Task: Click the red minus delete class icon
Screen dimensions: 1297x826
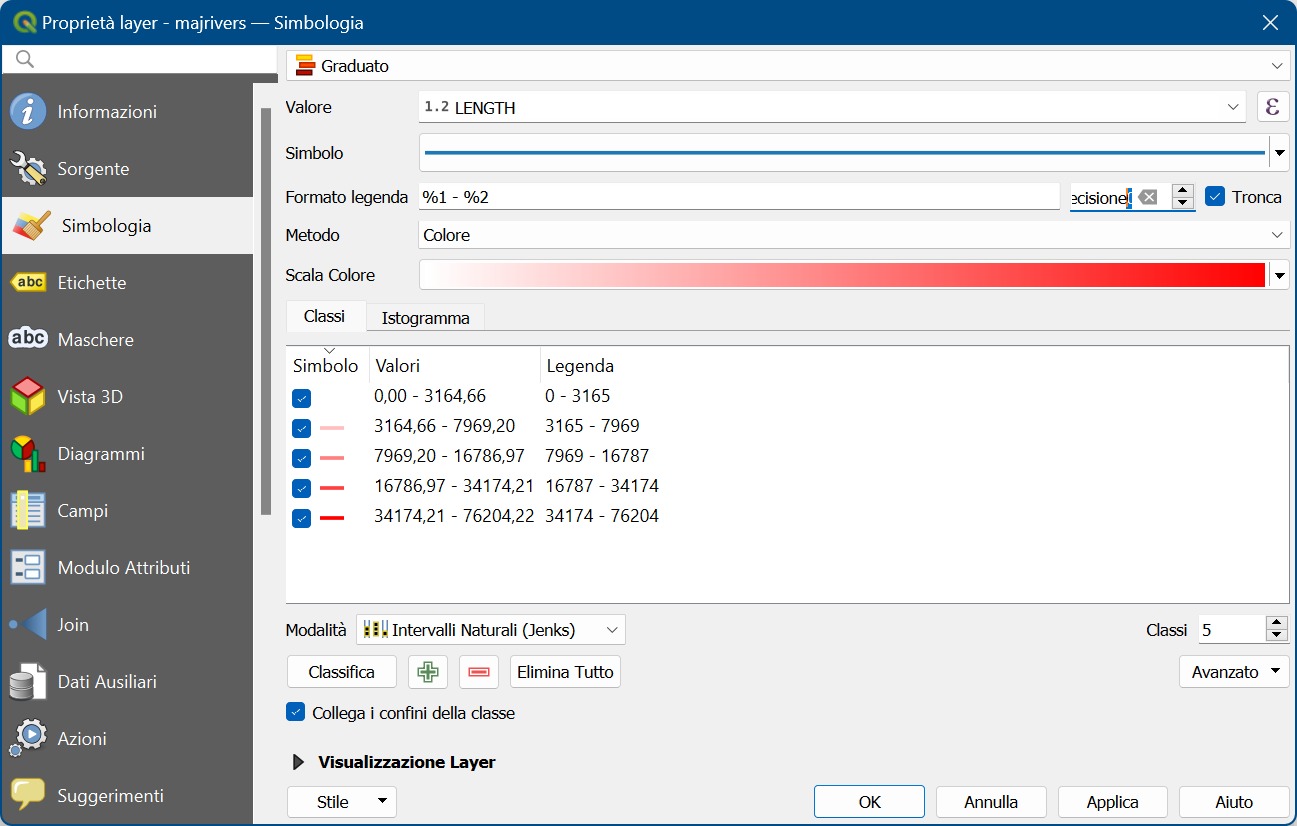Action: (x=479, y=672)
